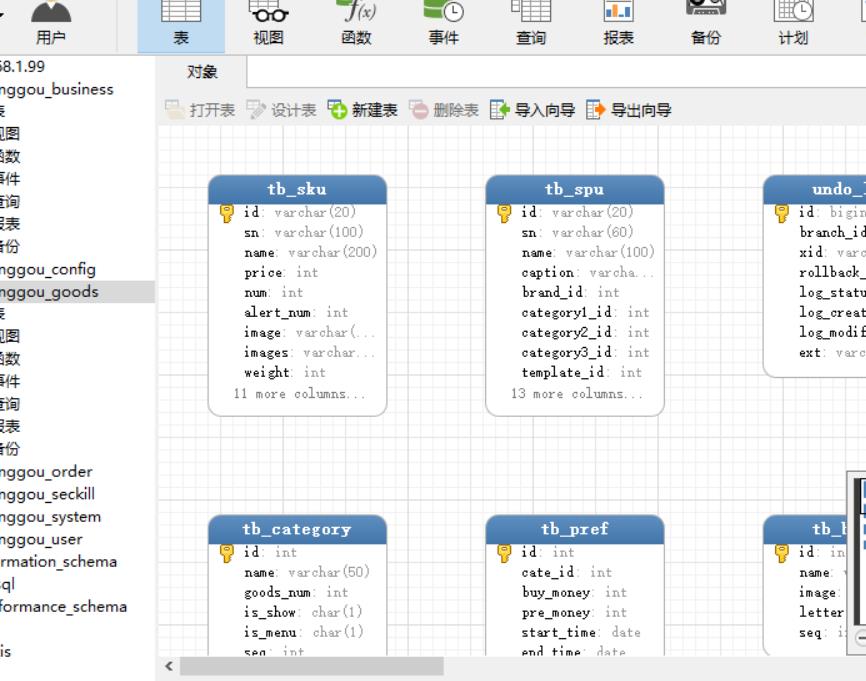Screen dimensions: 866x681
Task: Click 打开表 (Open Table) button
Action: tap(200, 110)
